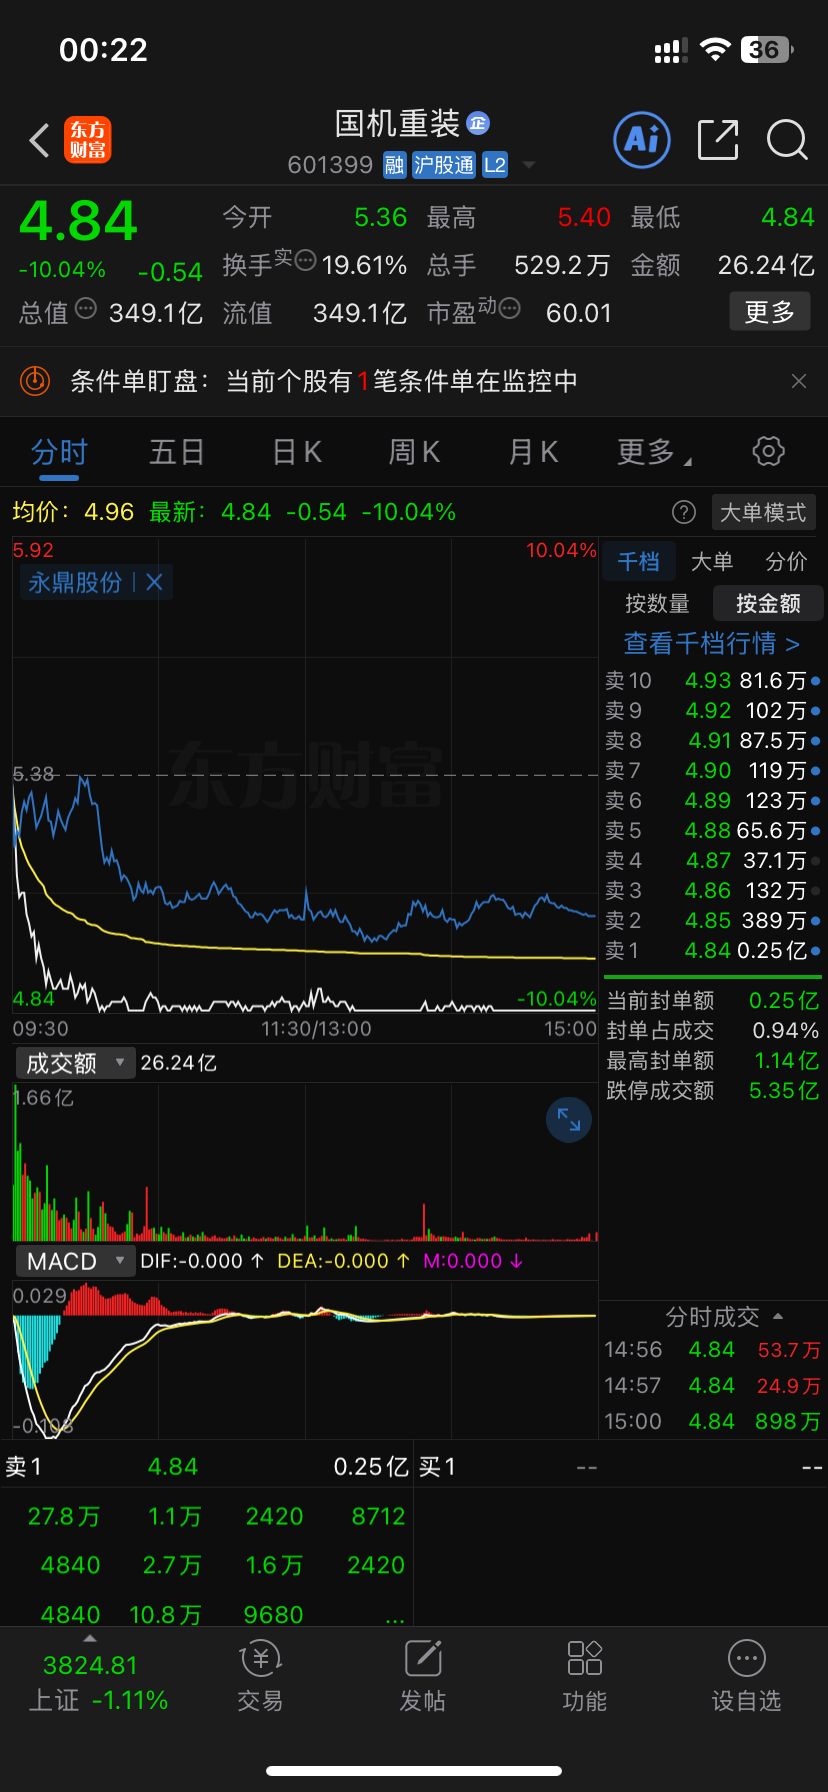The image size is (828, 1792).
Task: Switch to 月K chart tab
Action: pyautogui.click(x=533, y=452)
